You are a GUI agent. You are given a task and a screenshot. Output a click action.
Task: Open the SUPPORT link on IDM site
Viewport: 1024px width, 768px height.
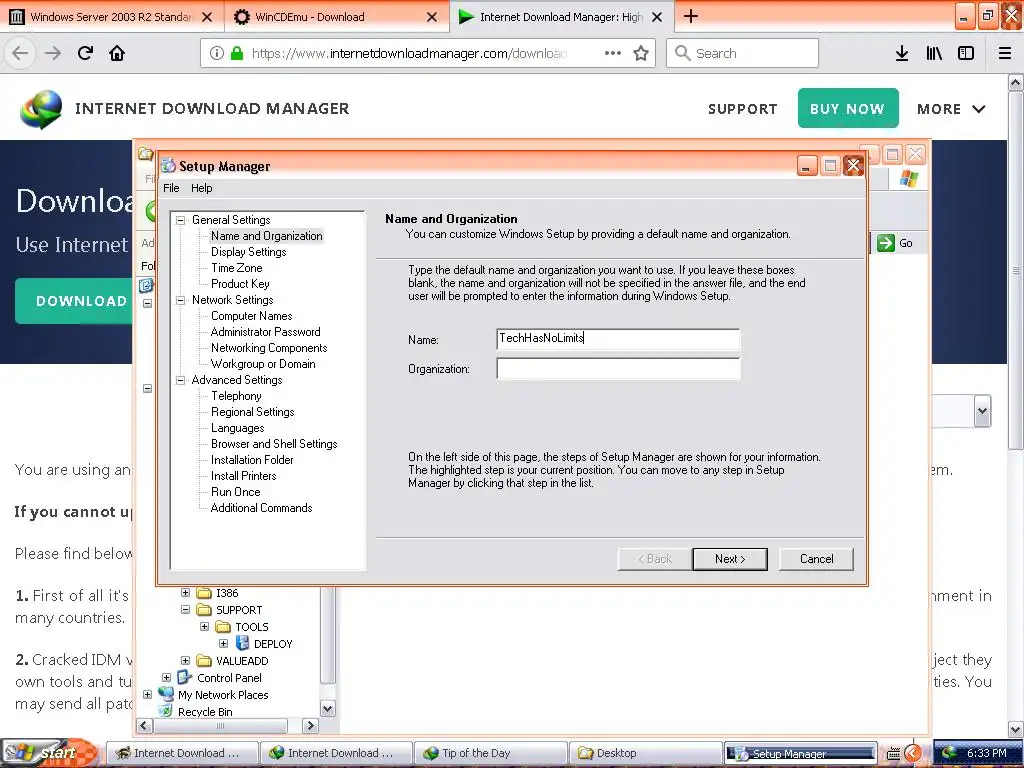click(743, 109)
